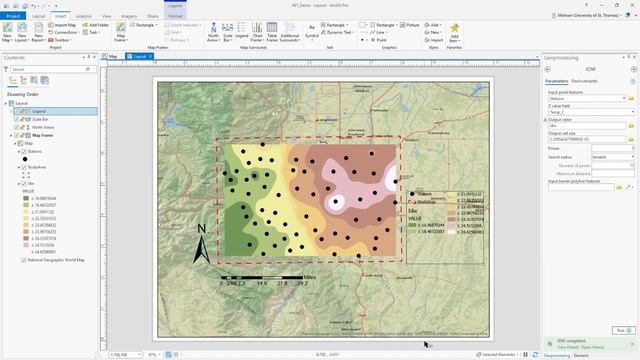
Task: Open the Connections dropdown
Action: tap(63, 32)
